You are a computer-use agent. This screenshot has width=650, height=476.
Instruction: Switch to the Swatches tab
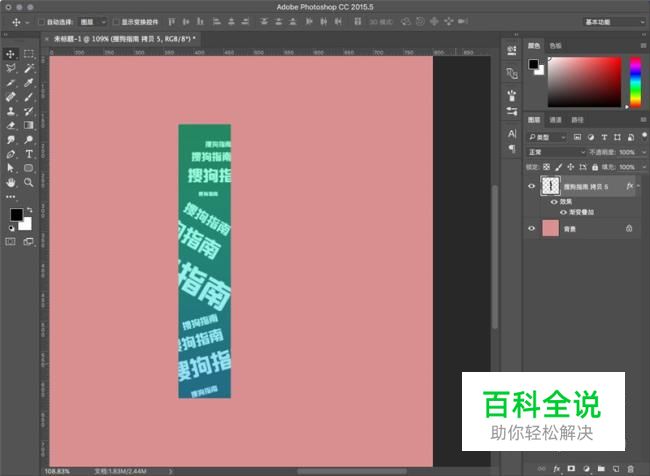point(555,46)
